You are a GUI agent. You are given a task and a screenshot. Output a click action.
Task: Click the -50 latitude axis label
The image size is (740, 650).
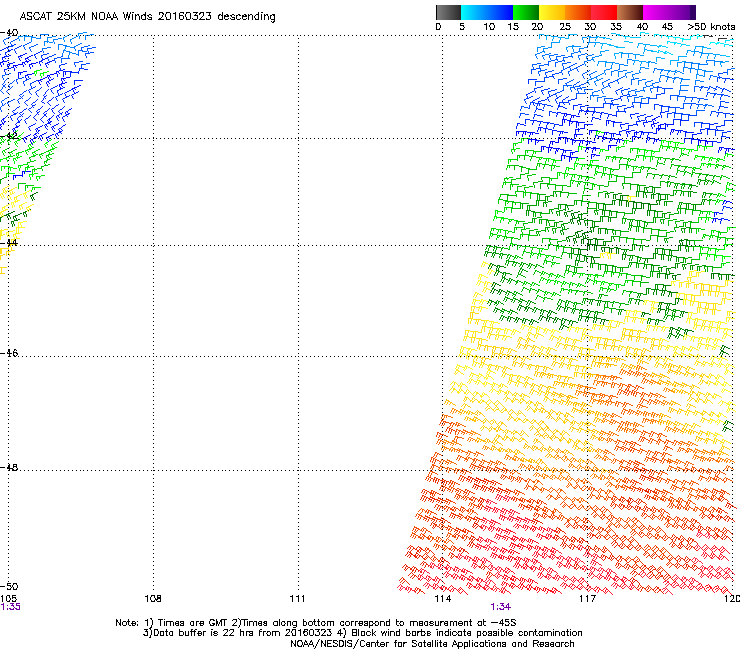coord(9,586)
